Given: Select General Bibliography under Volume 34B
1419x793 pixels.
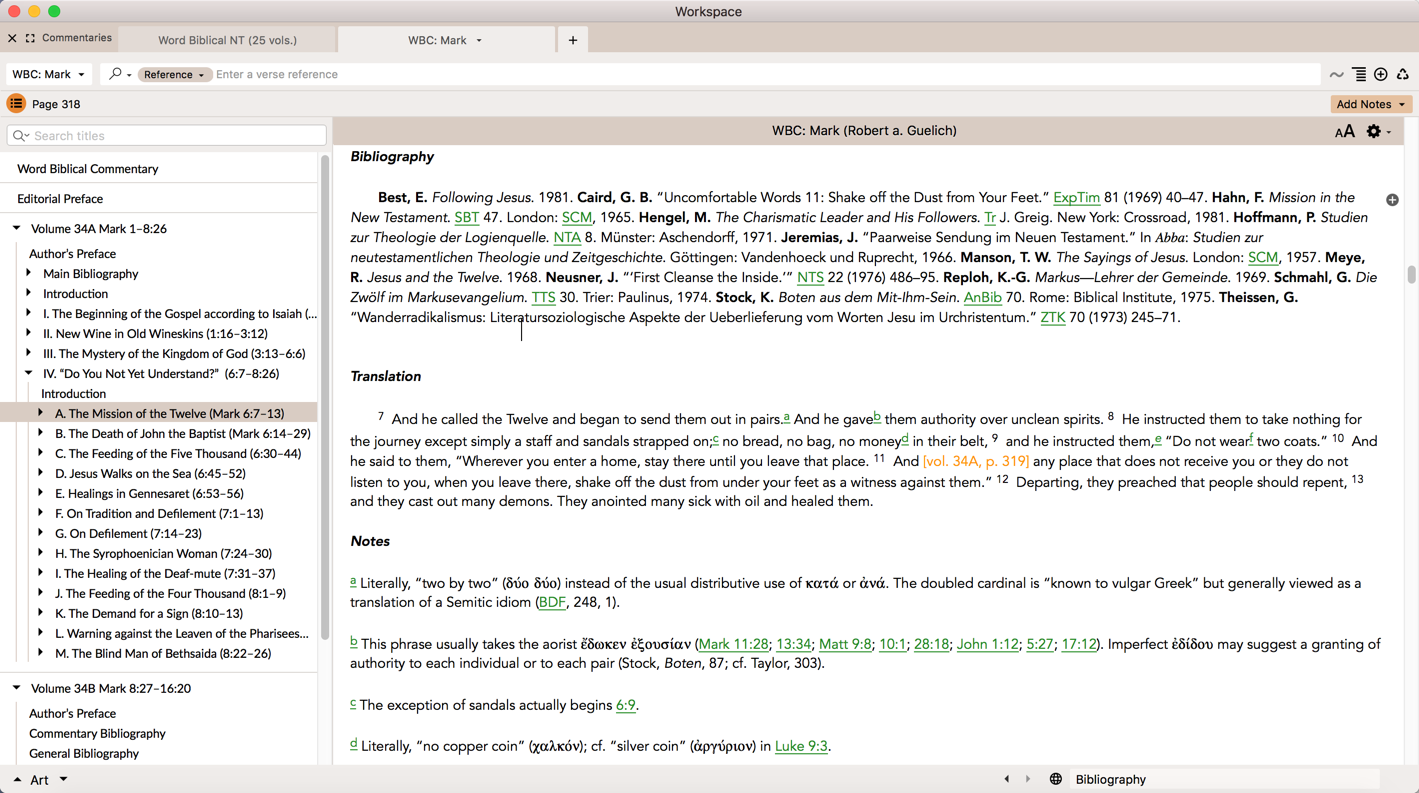Looking at the screenshot, I should 84,753.
